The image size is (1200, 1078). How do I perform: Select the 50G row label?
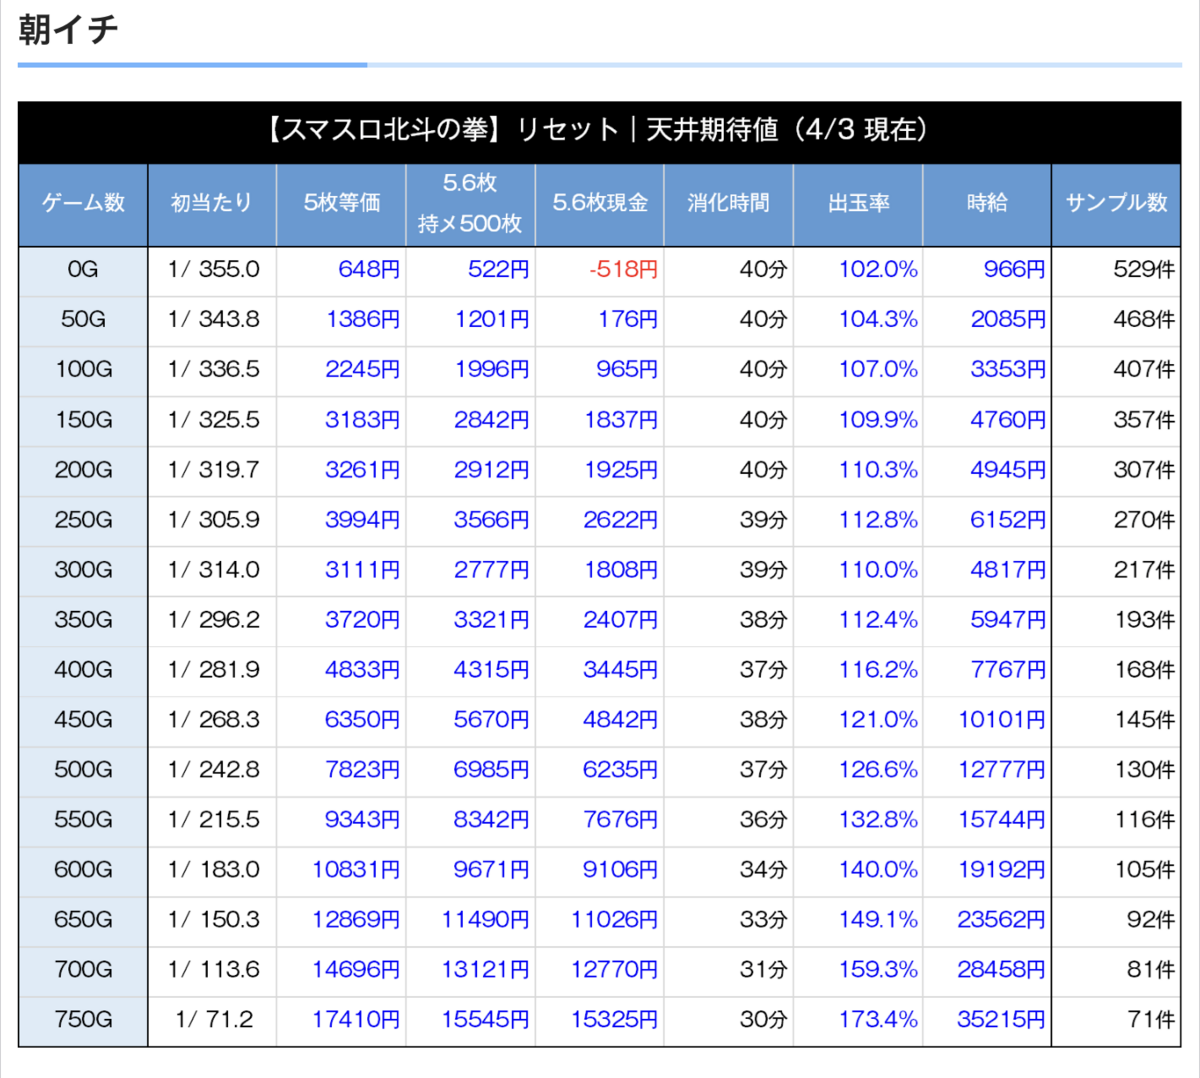coord(83,320)
